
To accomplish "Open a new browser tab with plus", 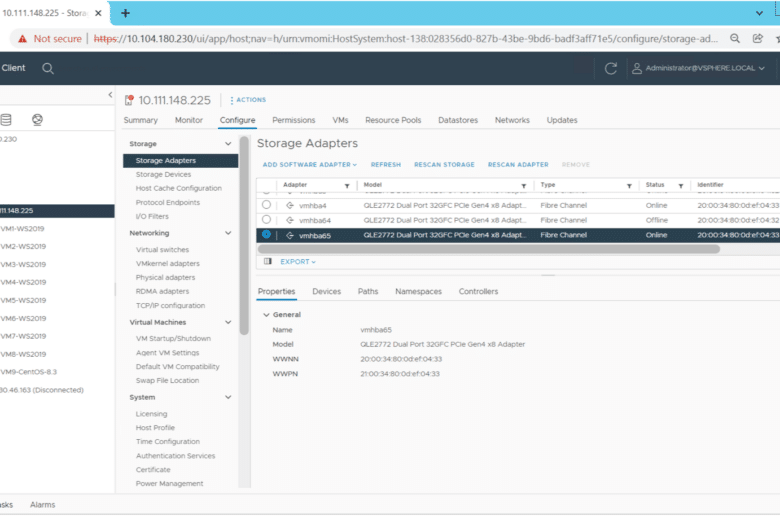I will click(x=125, y=13).
